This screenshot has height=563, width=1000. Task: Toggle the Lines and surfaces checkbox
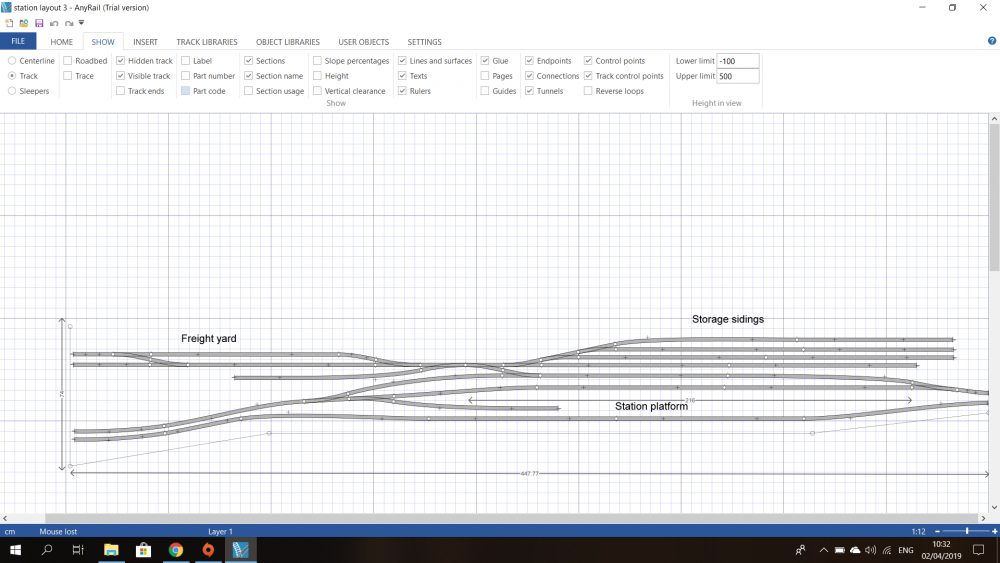[402, 61]
